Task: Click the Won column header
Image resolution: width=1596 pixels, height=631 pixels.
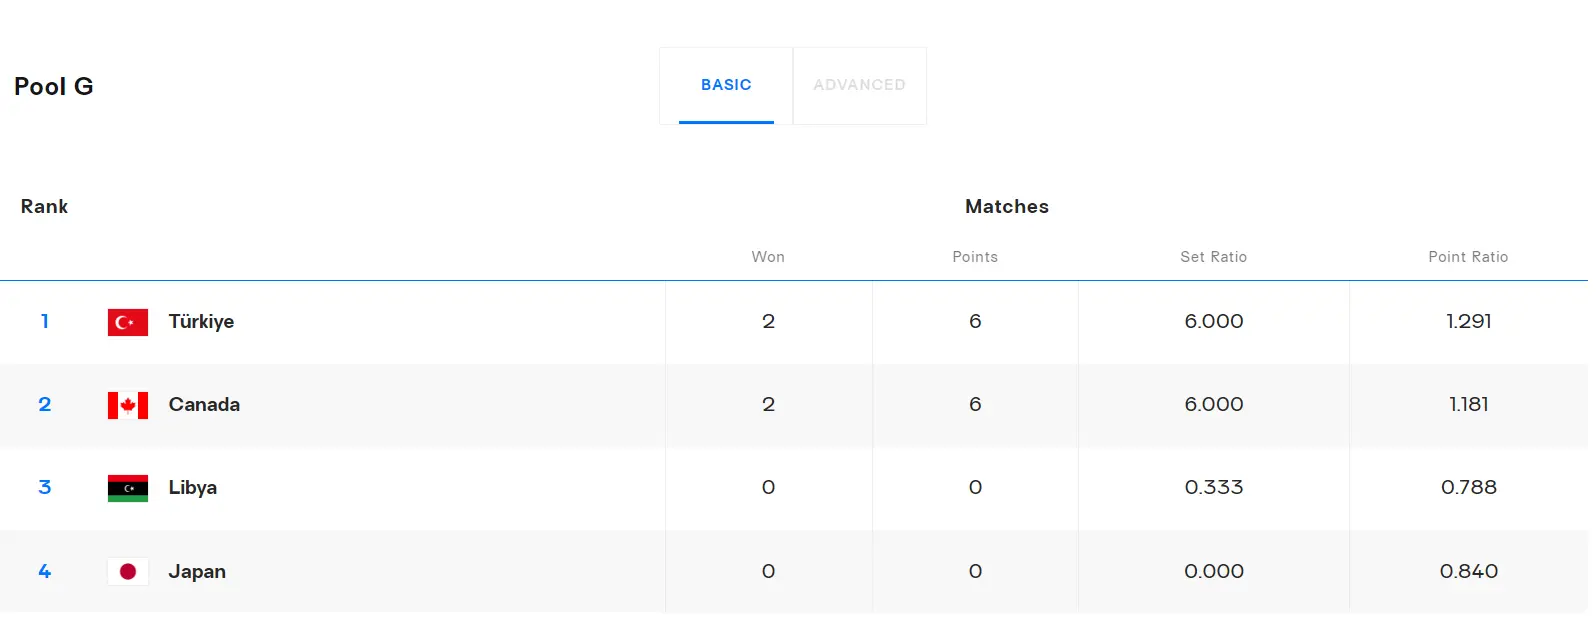Action: (768, 257)
